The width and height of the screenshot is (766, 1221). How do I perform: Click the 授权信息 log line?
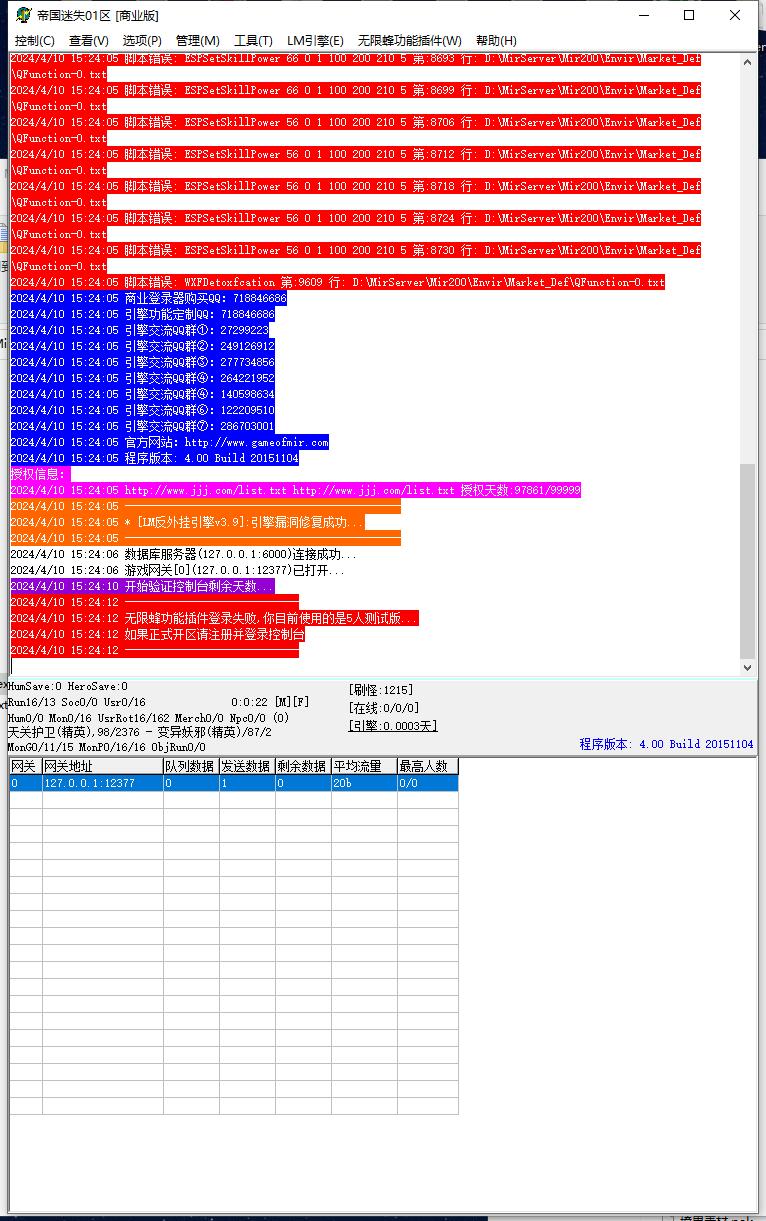click(40, 474)
